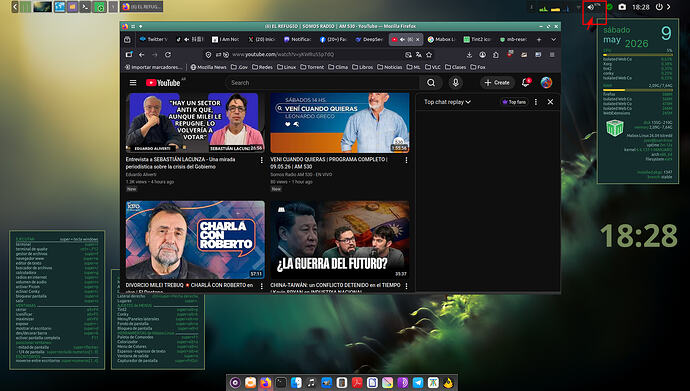Open the Firefox application hamburger menu
This screenshot has width=690, height=391.
point(552,55)
